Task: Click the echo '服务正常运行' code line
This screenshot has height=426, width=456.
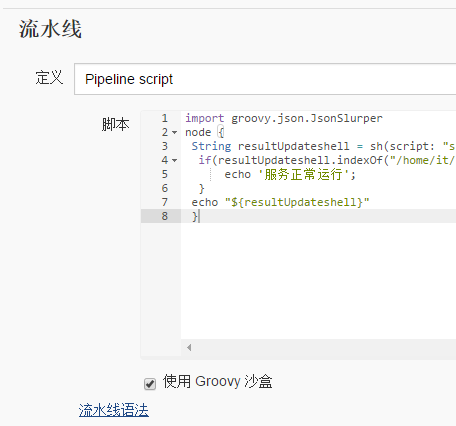Action: point(290,174)
